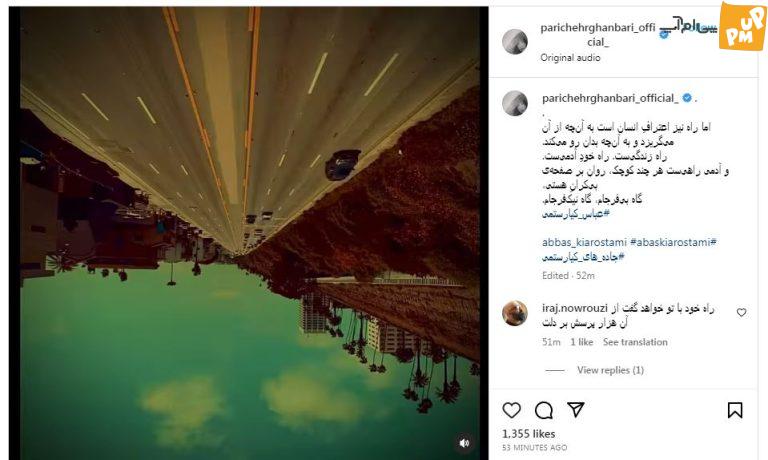Expand View replies (1) under comment
Viewport: 768px width, 460px height.
(610, 370)
